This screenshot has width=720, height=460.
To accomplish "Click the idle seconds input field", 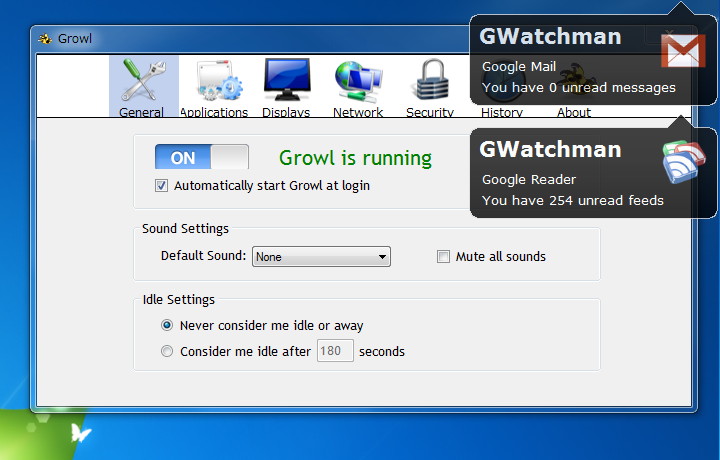I will point(335,351).
